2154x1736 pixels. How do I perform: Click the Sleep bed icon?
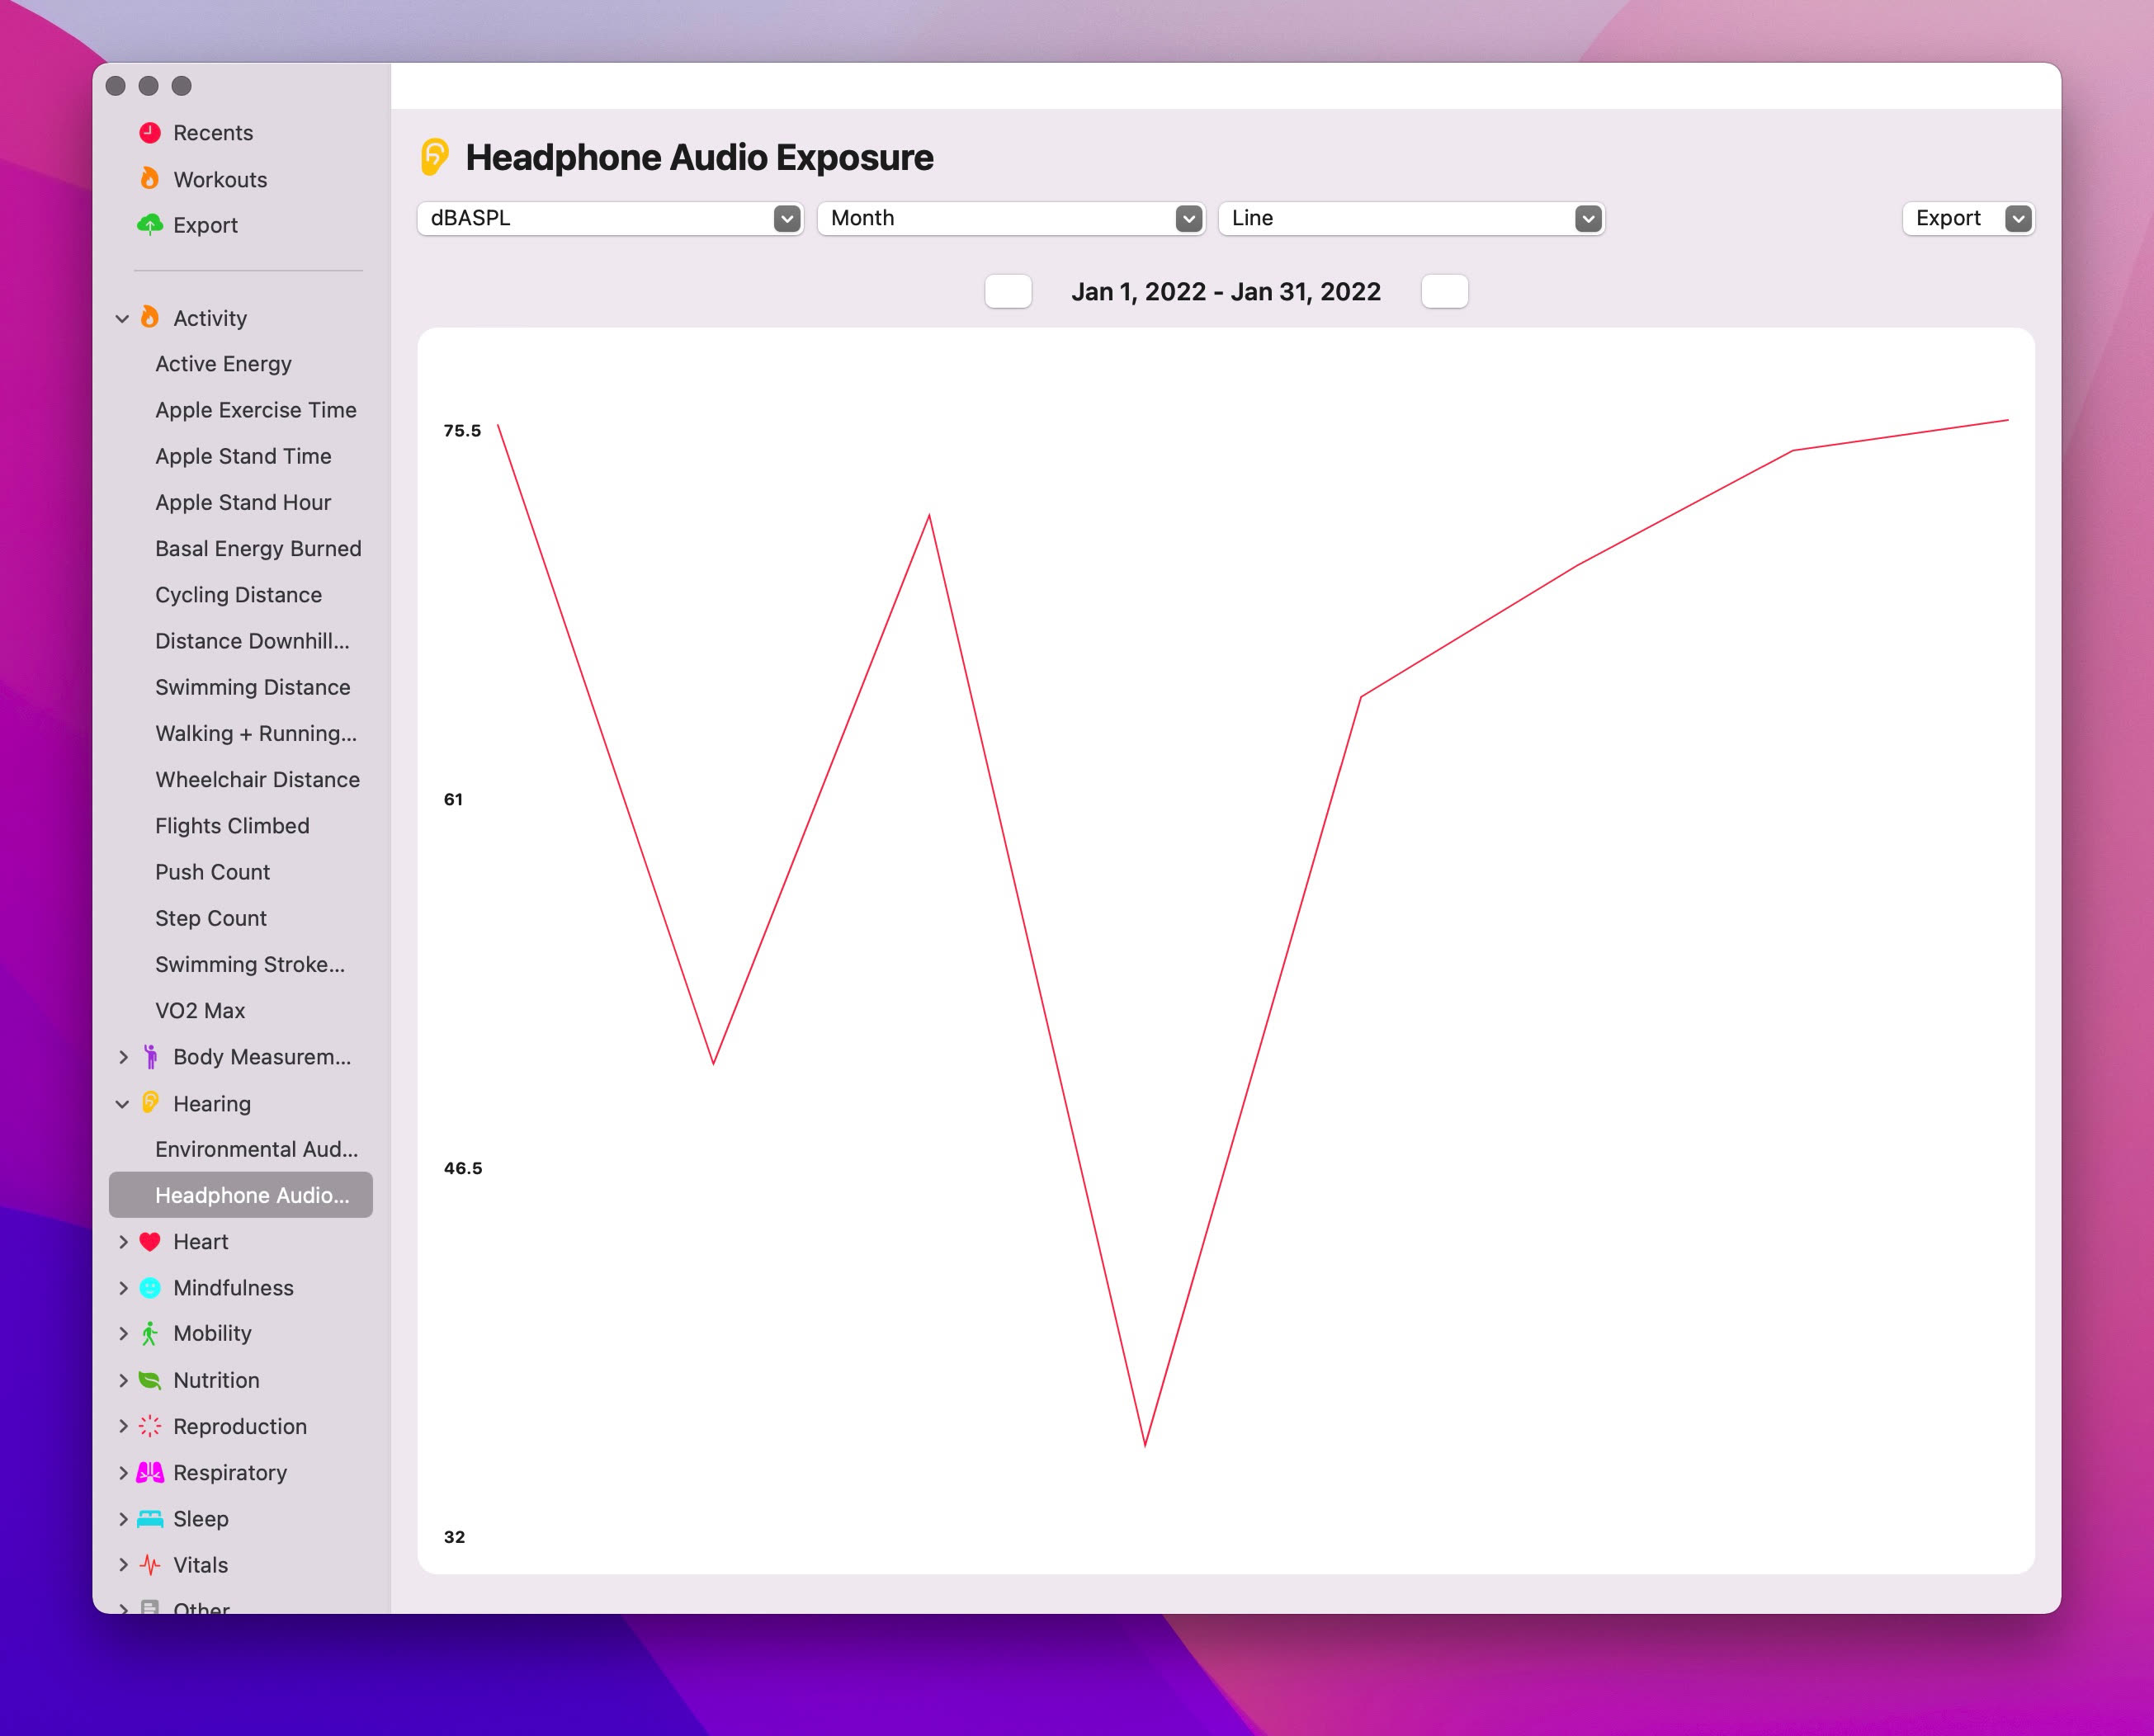150,1519
